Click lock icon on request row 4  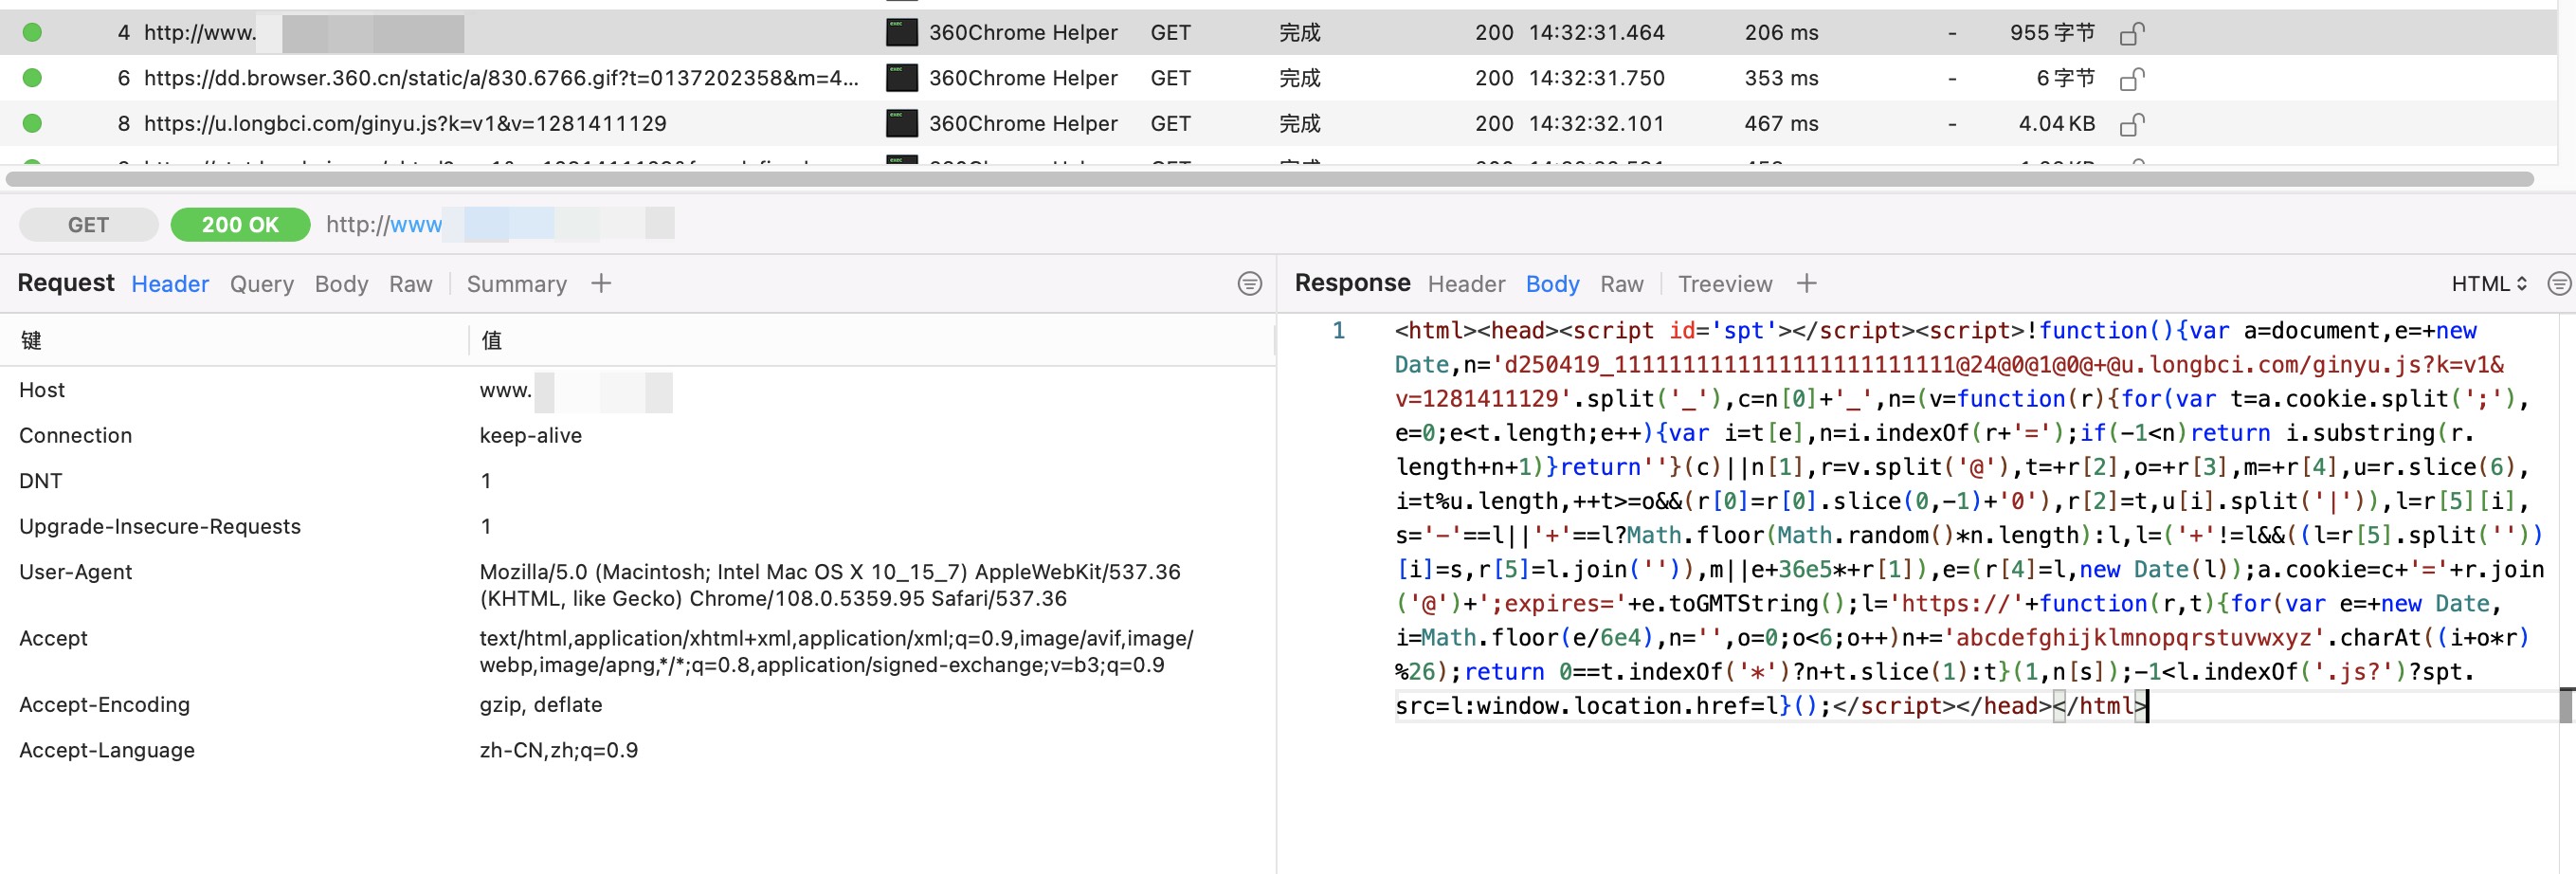(2131, 33)
